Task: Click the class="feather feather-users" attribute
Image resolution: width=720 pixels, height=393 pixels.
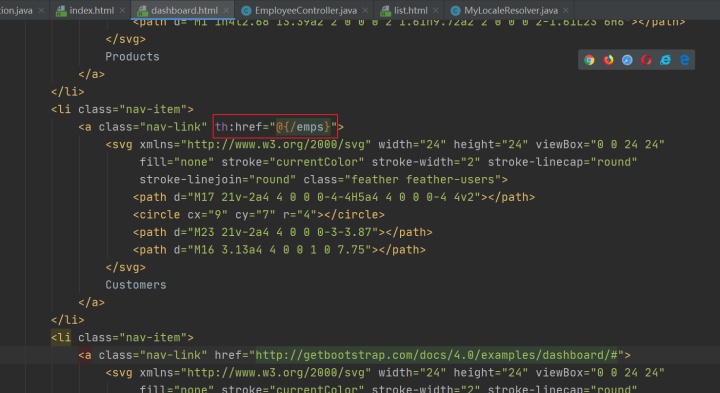Action: pos(402,180)
